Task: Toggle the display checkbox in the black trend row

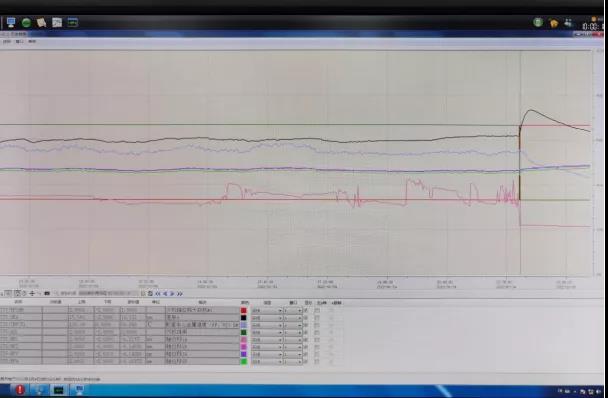Action: click(x=306, y=318)
